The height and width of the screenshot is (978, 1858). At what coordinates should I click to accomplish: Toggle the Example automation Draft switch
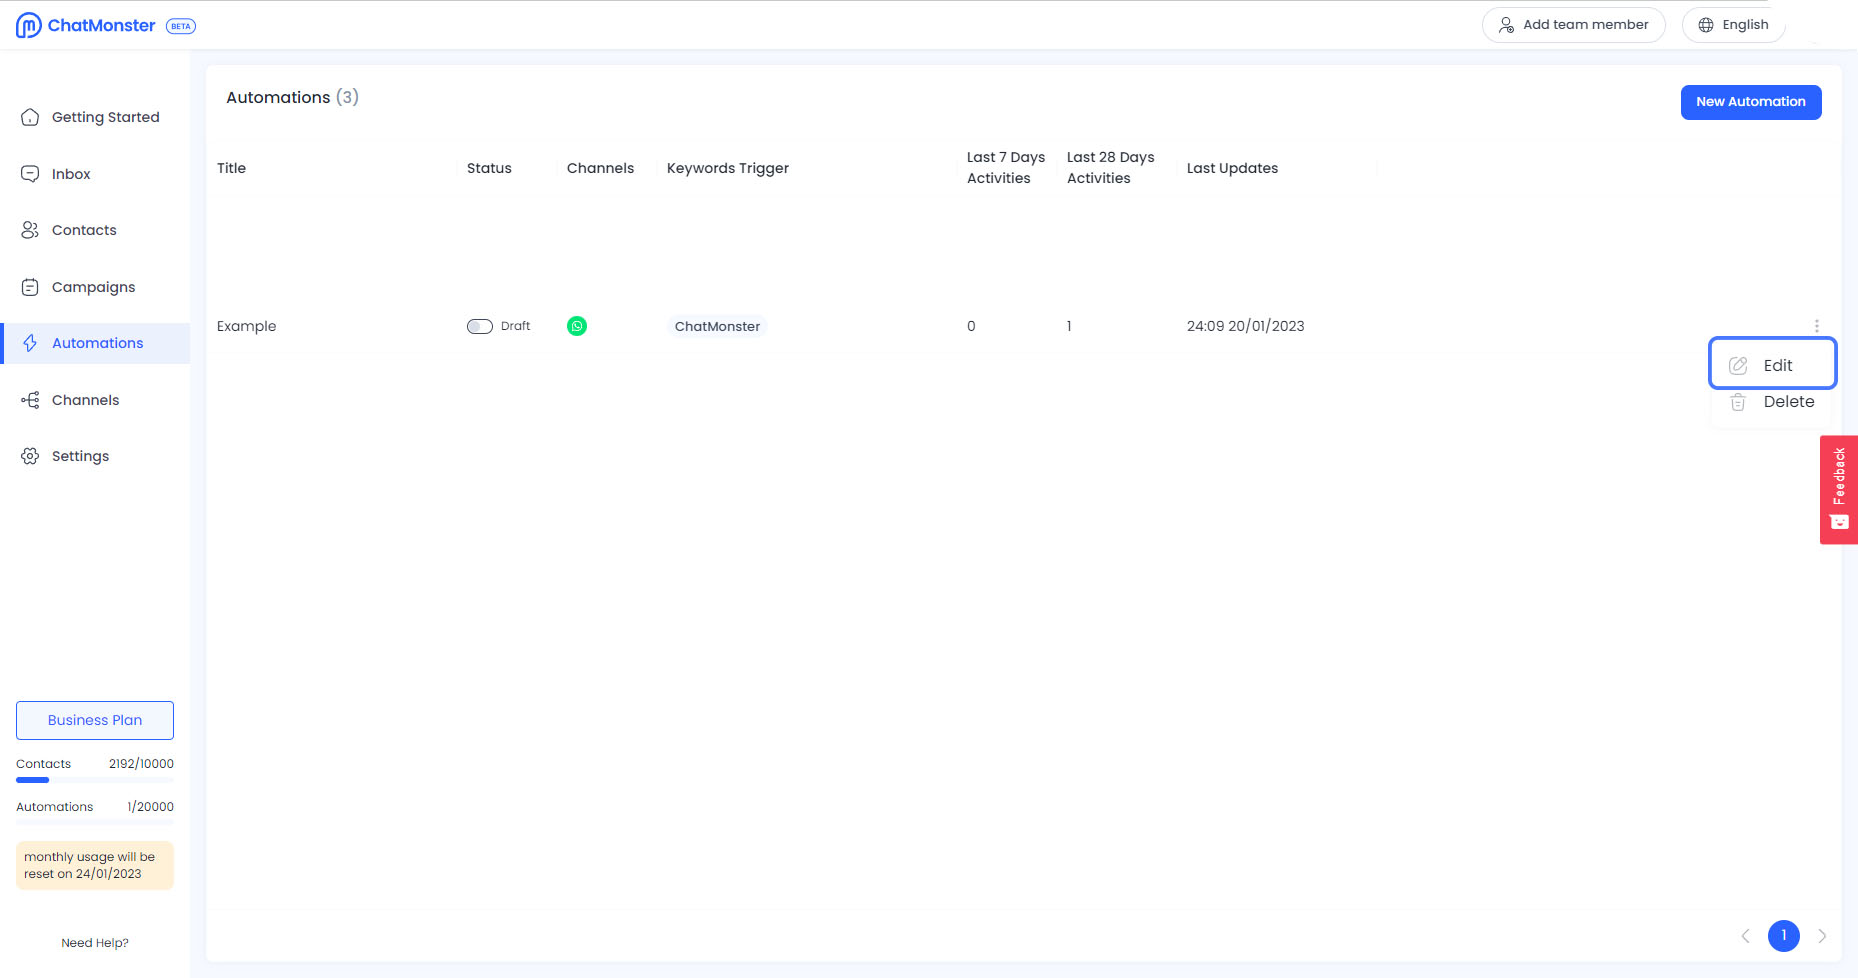[480, 326]
